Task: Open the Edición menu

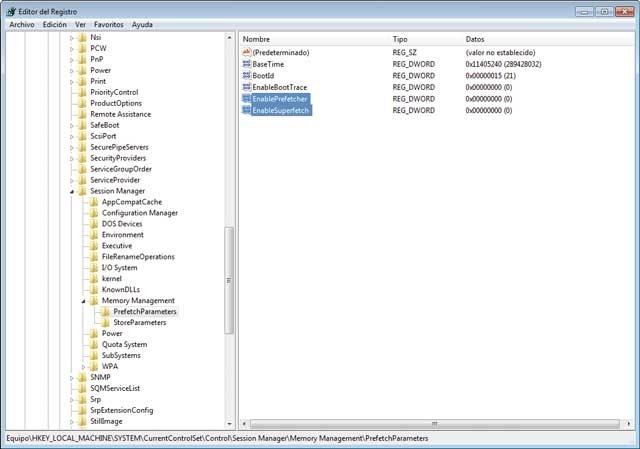Action: click(x=54, y=24)
